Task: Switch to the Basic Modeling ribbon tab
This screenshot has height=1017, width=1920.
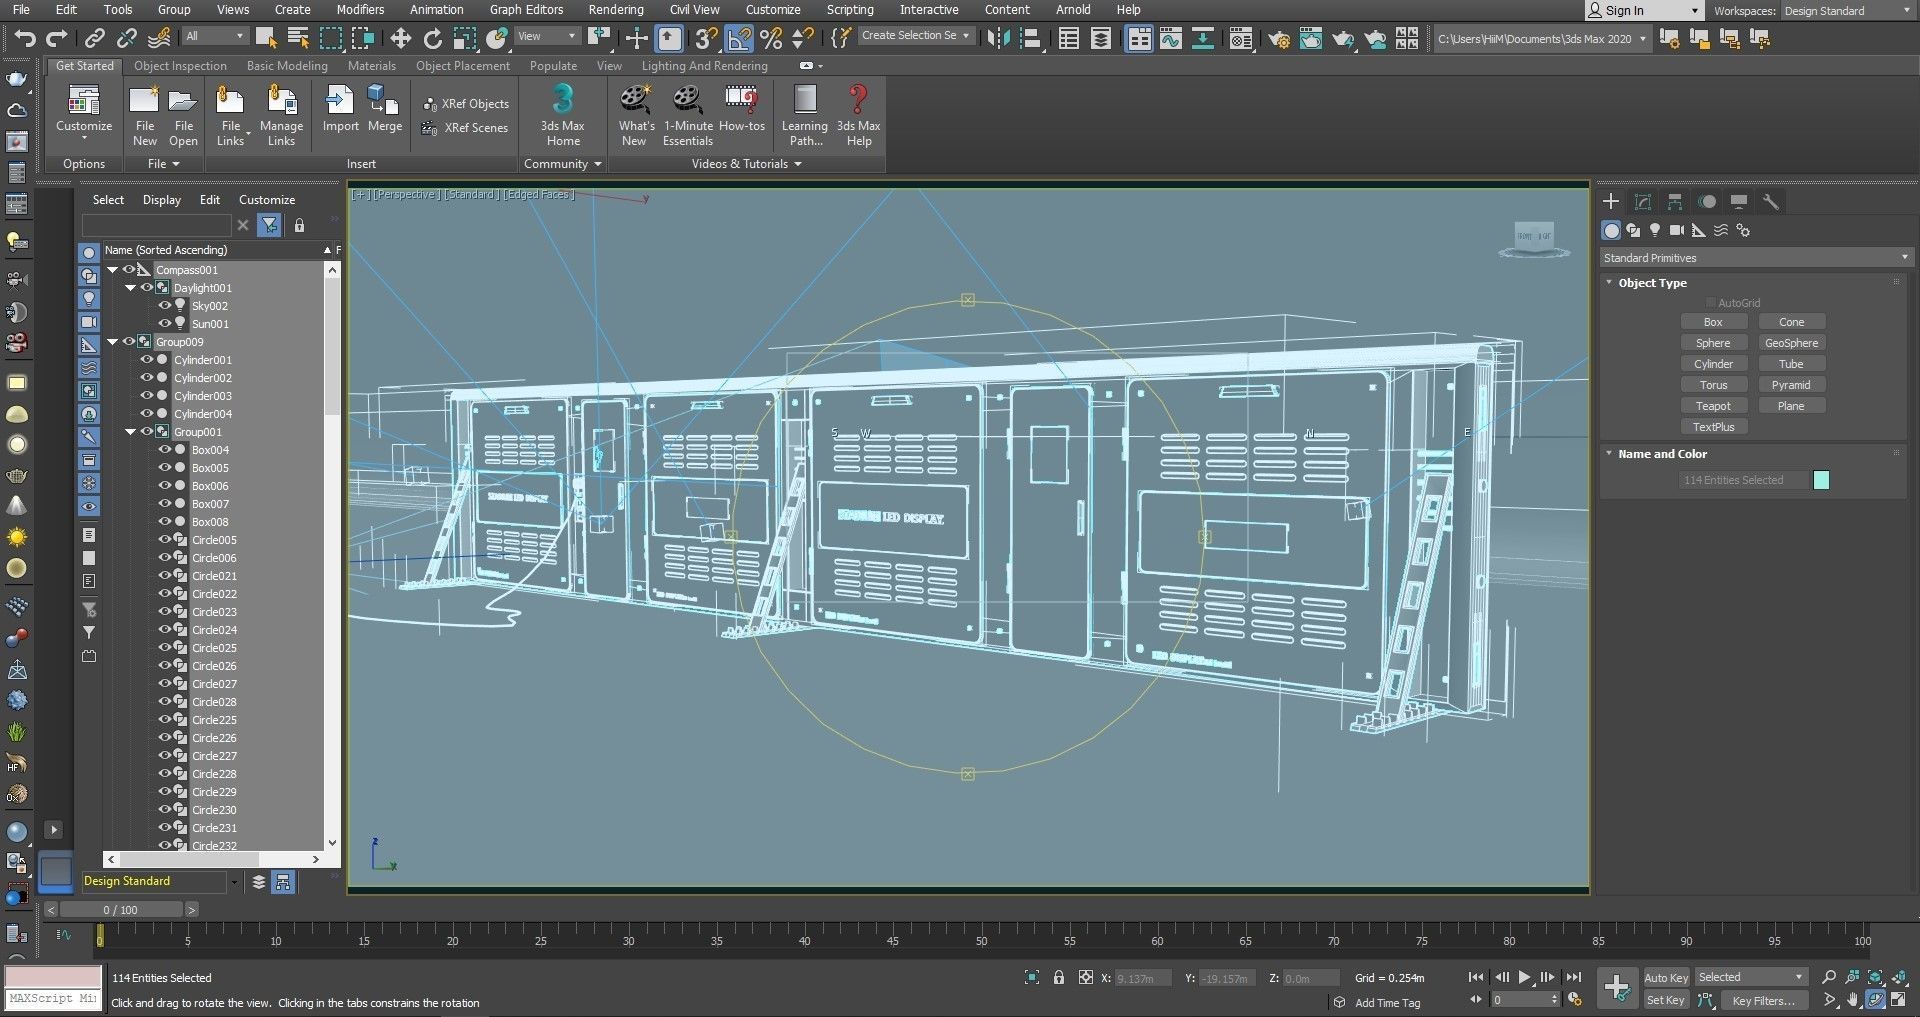Action: tap(287, 66)
